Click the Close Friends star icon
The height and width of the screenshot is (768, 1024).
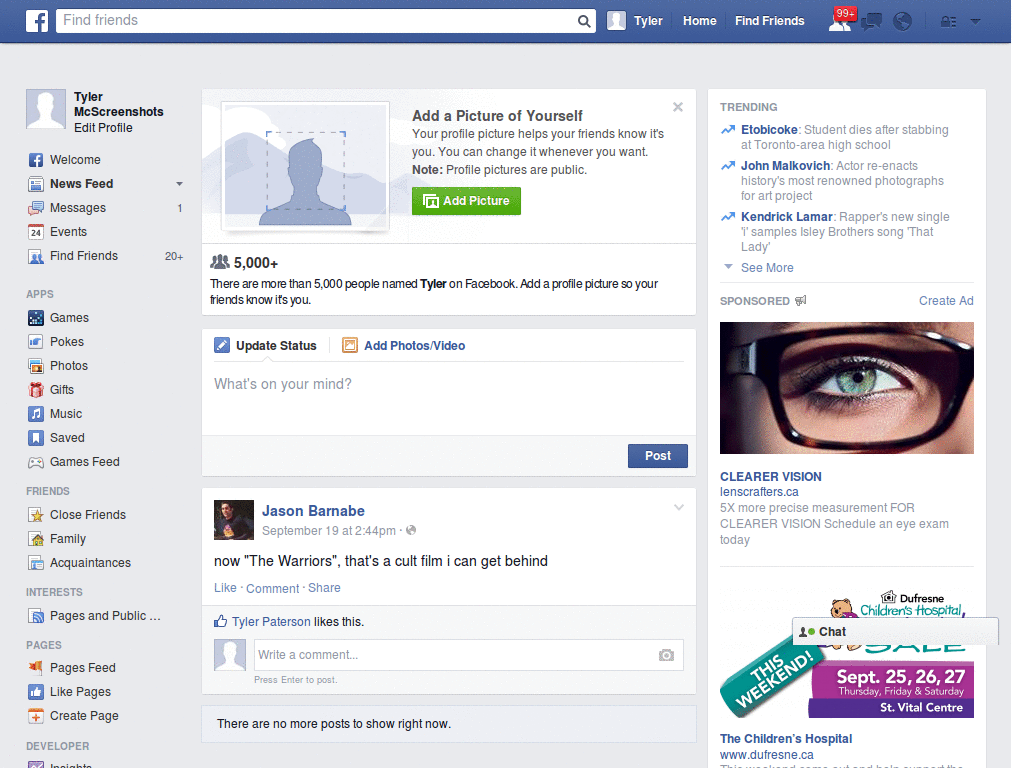[36, 515]
